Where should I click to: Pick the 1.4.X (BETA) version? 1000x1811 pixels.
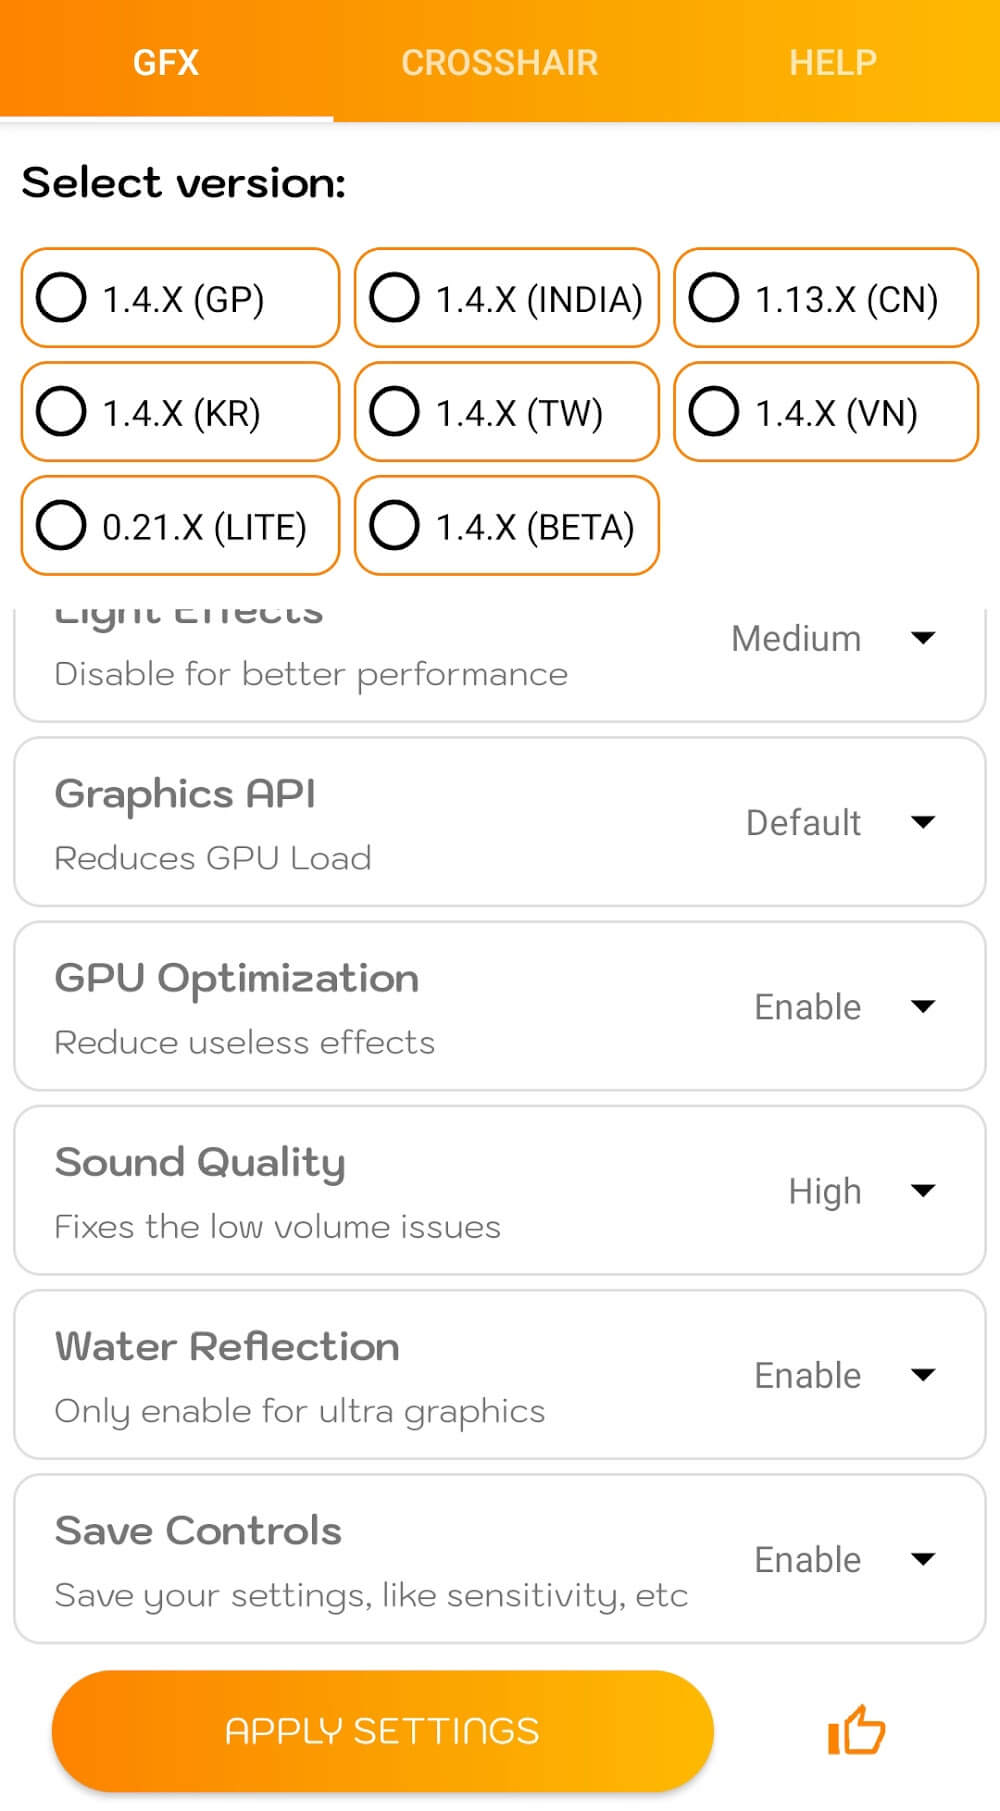click(507, 526)
